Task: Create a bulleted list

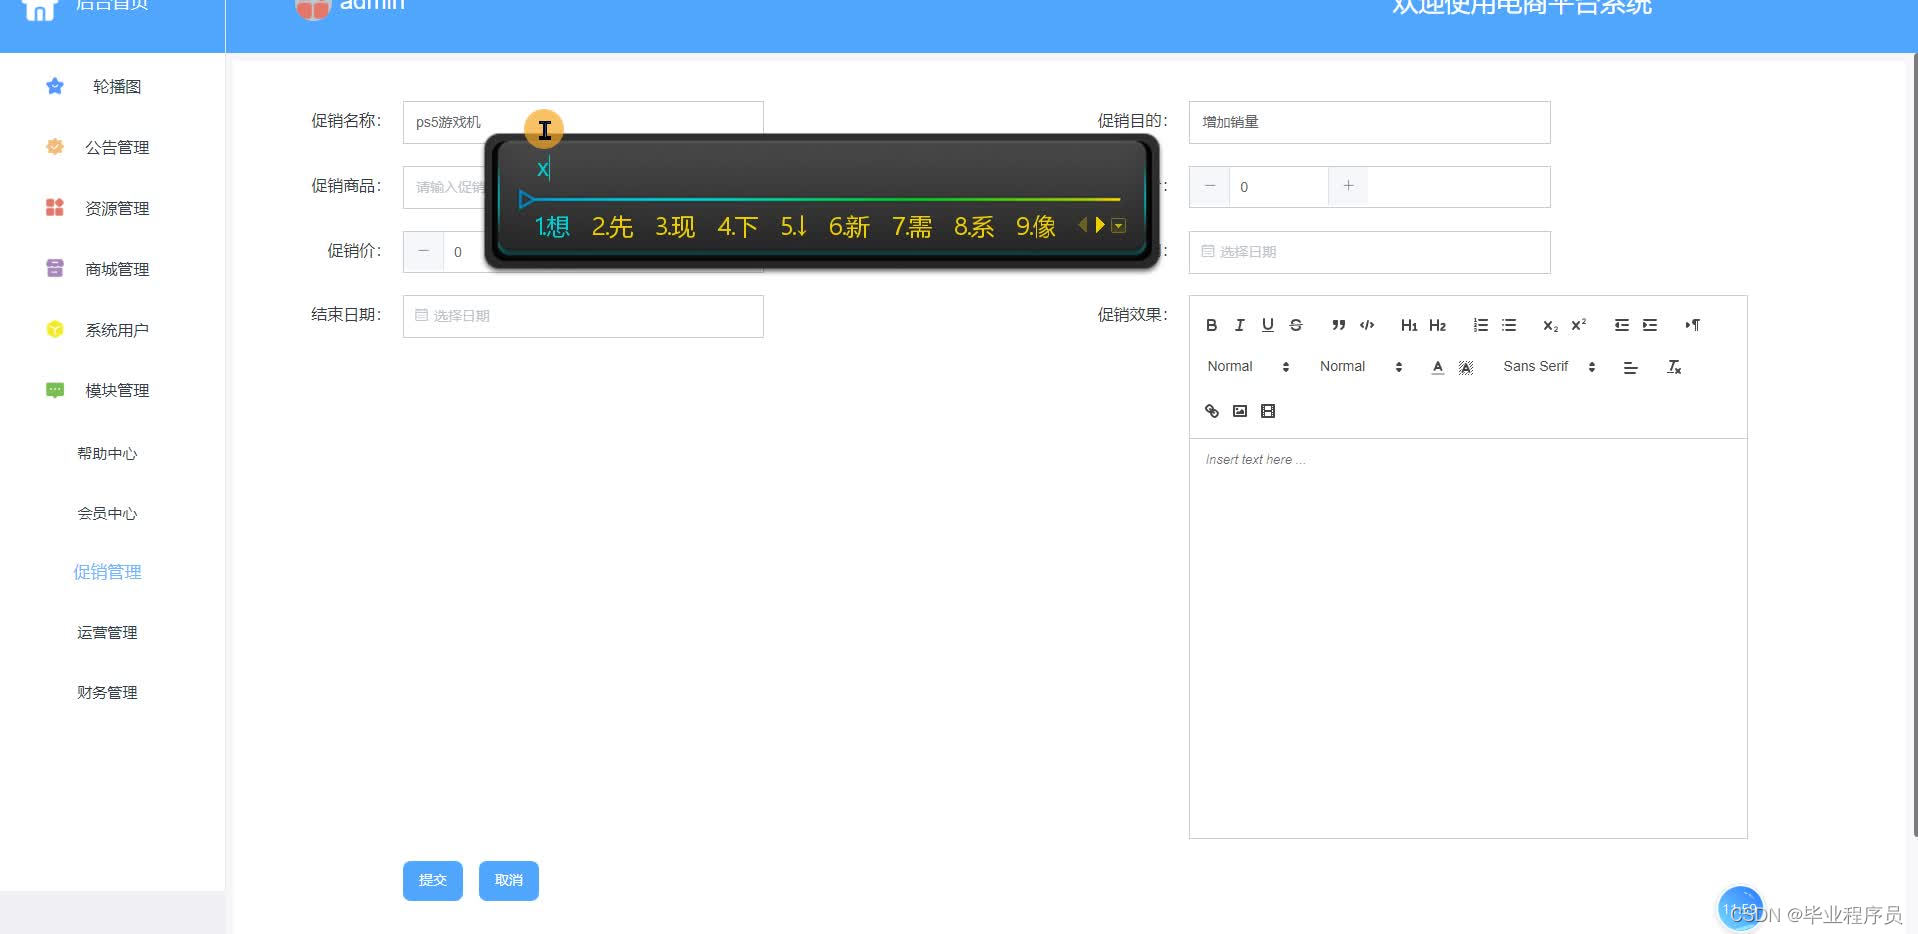Action: pyautogui.click(x=1509, y=325)
